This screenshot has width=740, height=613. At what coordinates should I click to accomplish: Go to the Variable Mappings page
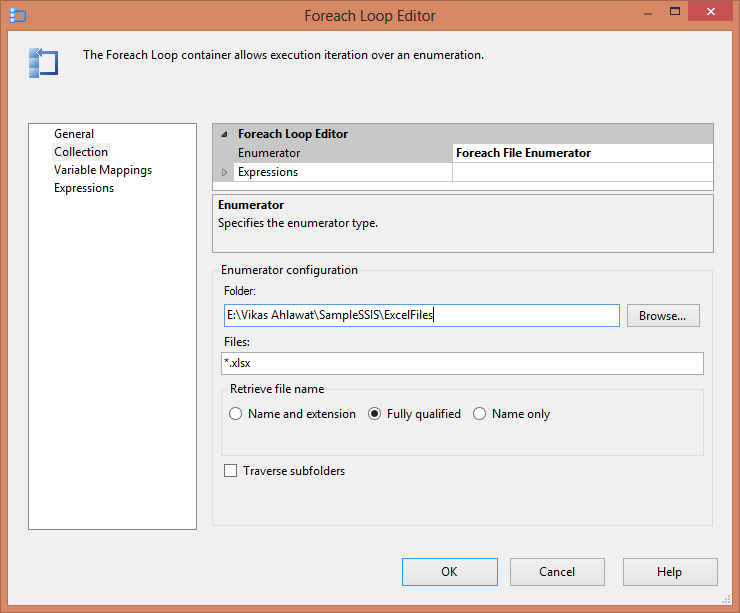[x=103, y=170]
